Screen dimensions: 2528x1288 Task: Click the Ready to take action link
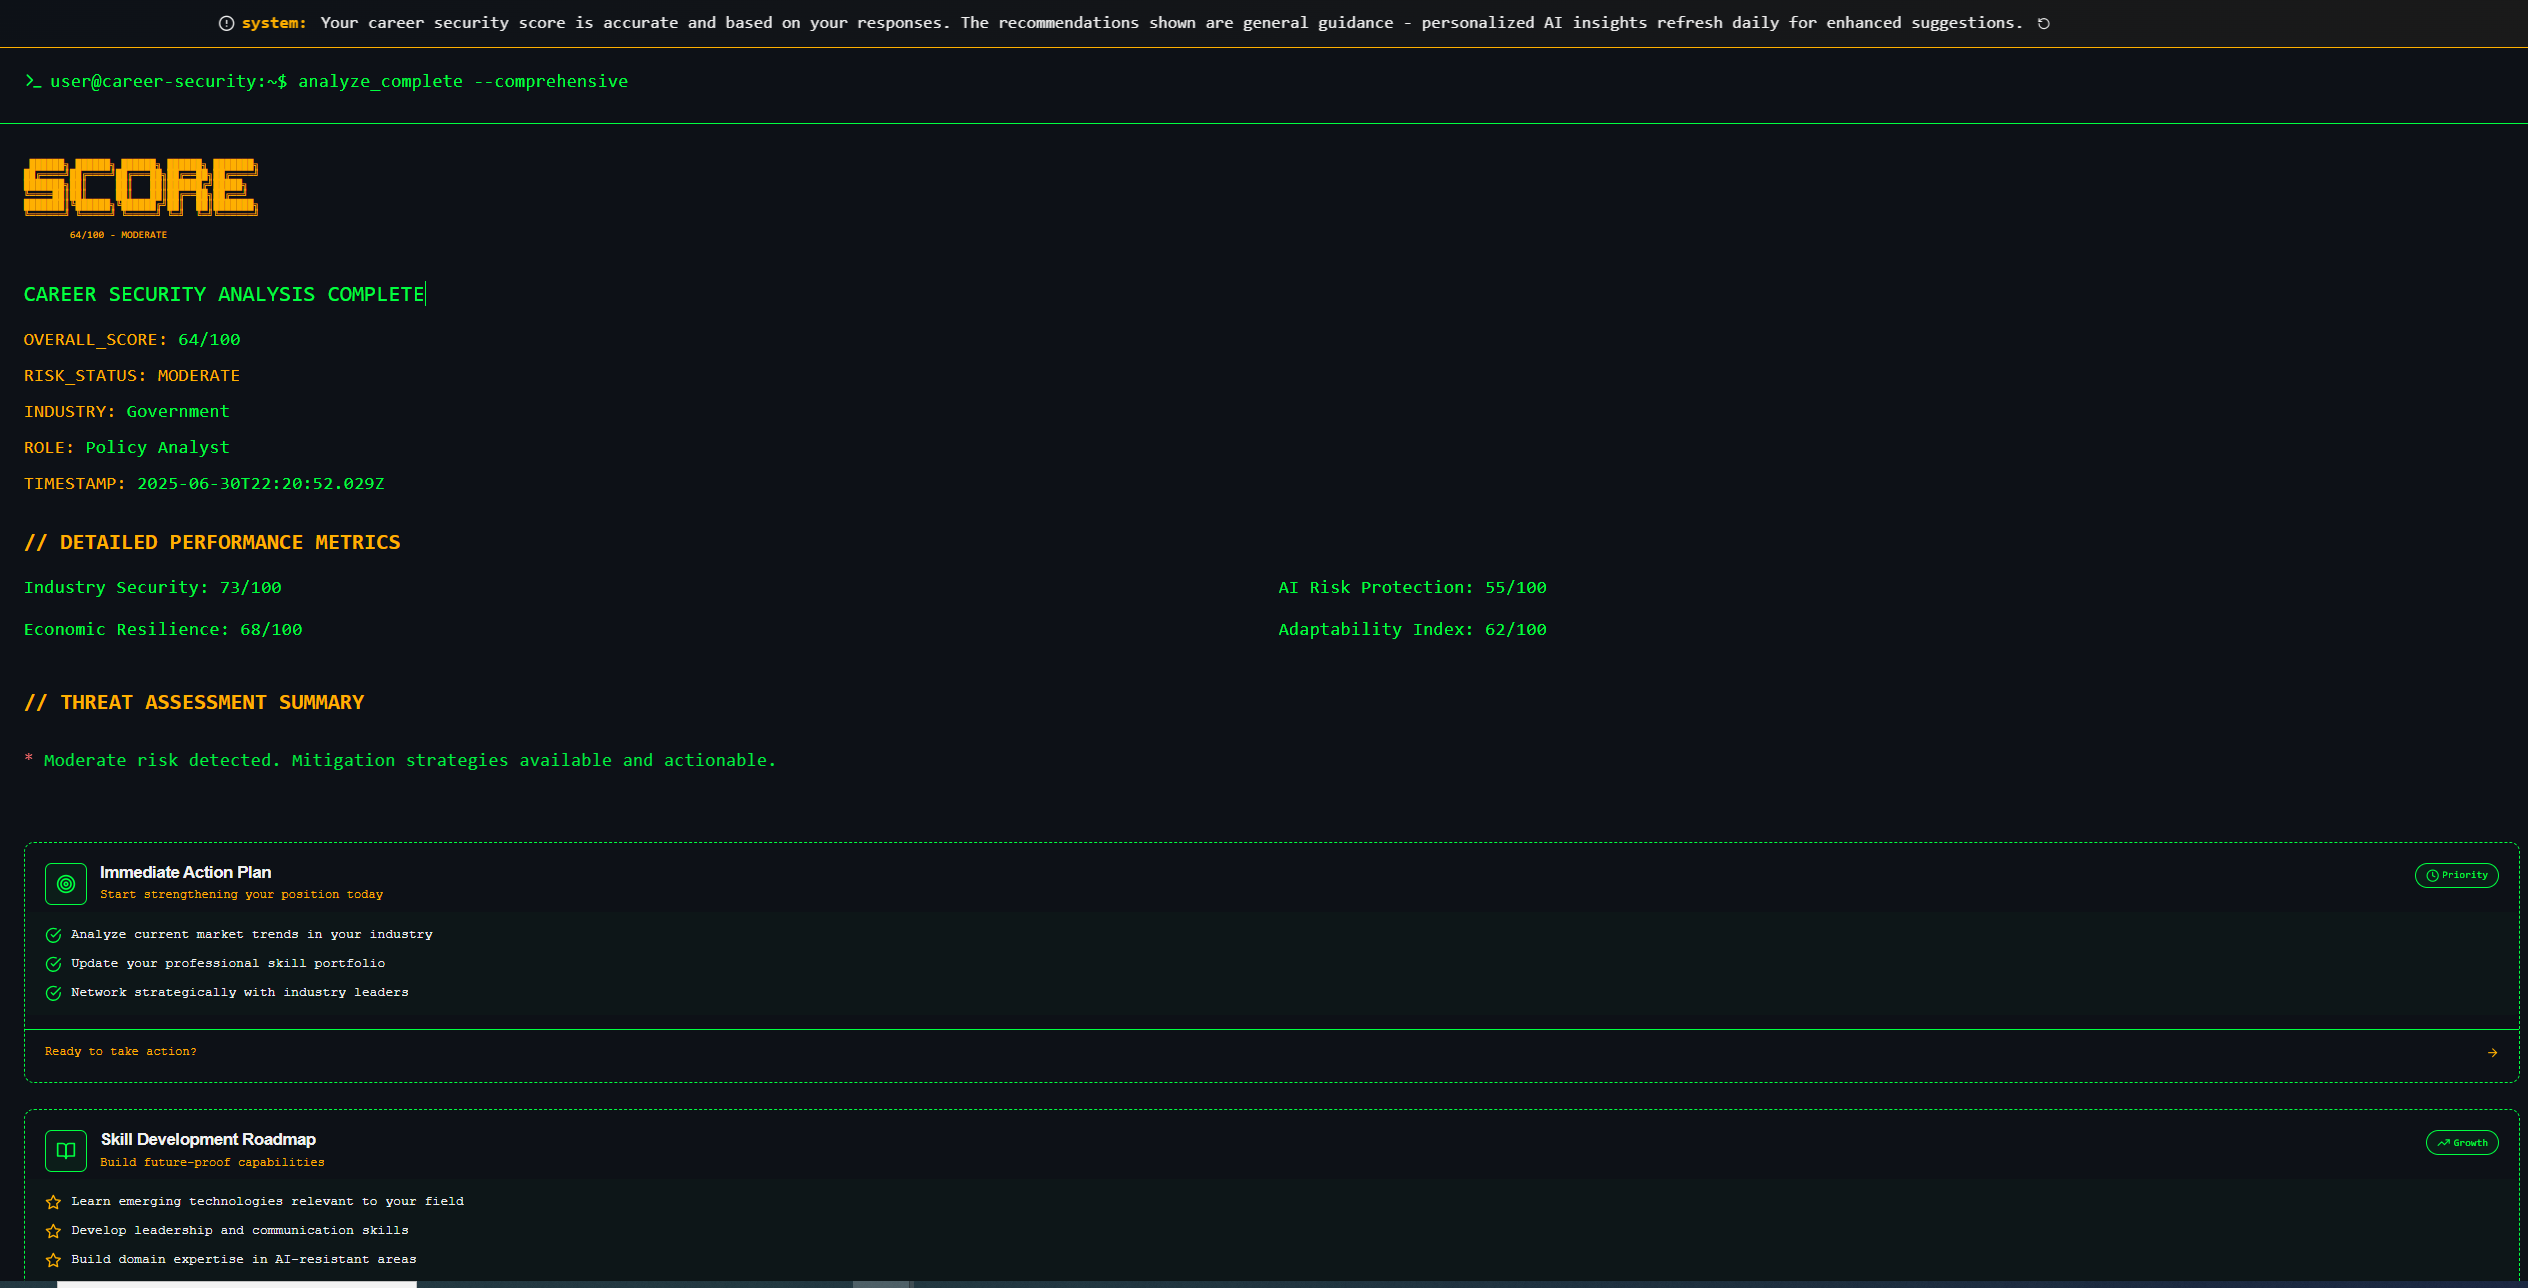[121, 1051]
